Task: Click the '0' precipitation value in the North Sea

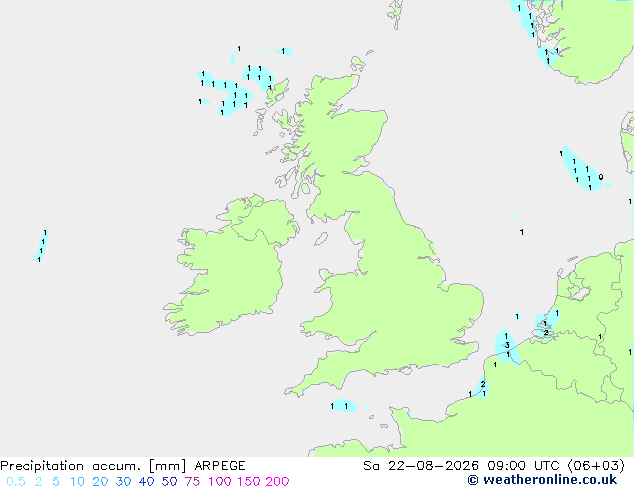Action: click(601, 177)
